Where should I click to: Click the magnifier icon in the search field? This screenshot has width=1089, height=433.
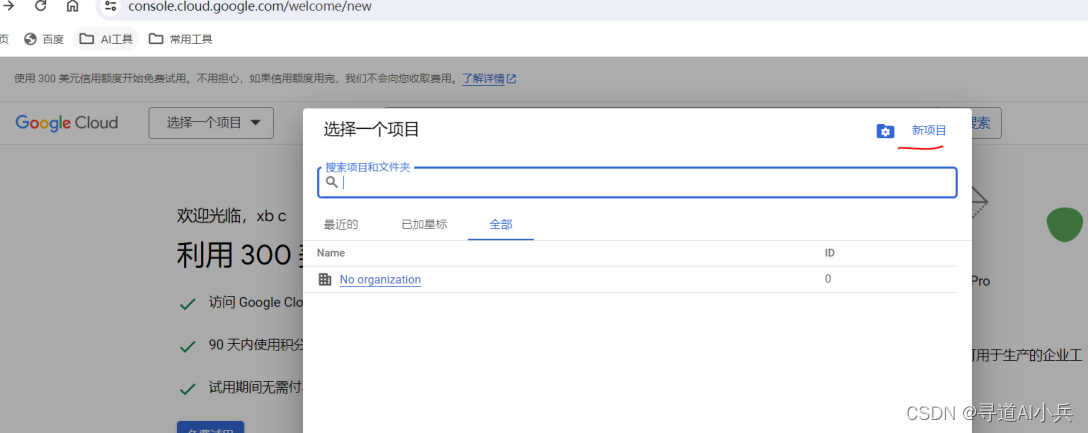pyautogui.click(x=332, y=182)
